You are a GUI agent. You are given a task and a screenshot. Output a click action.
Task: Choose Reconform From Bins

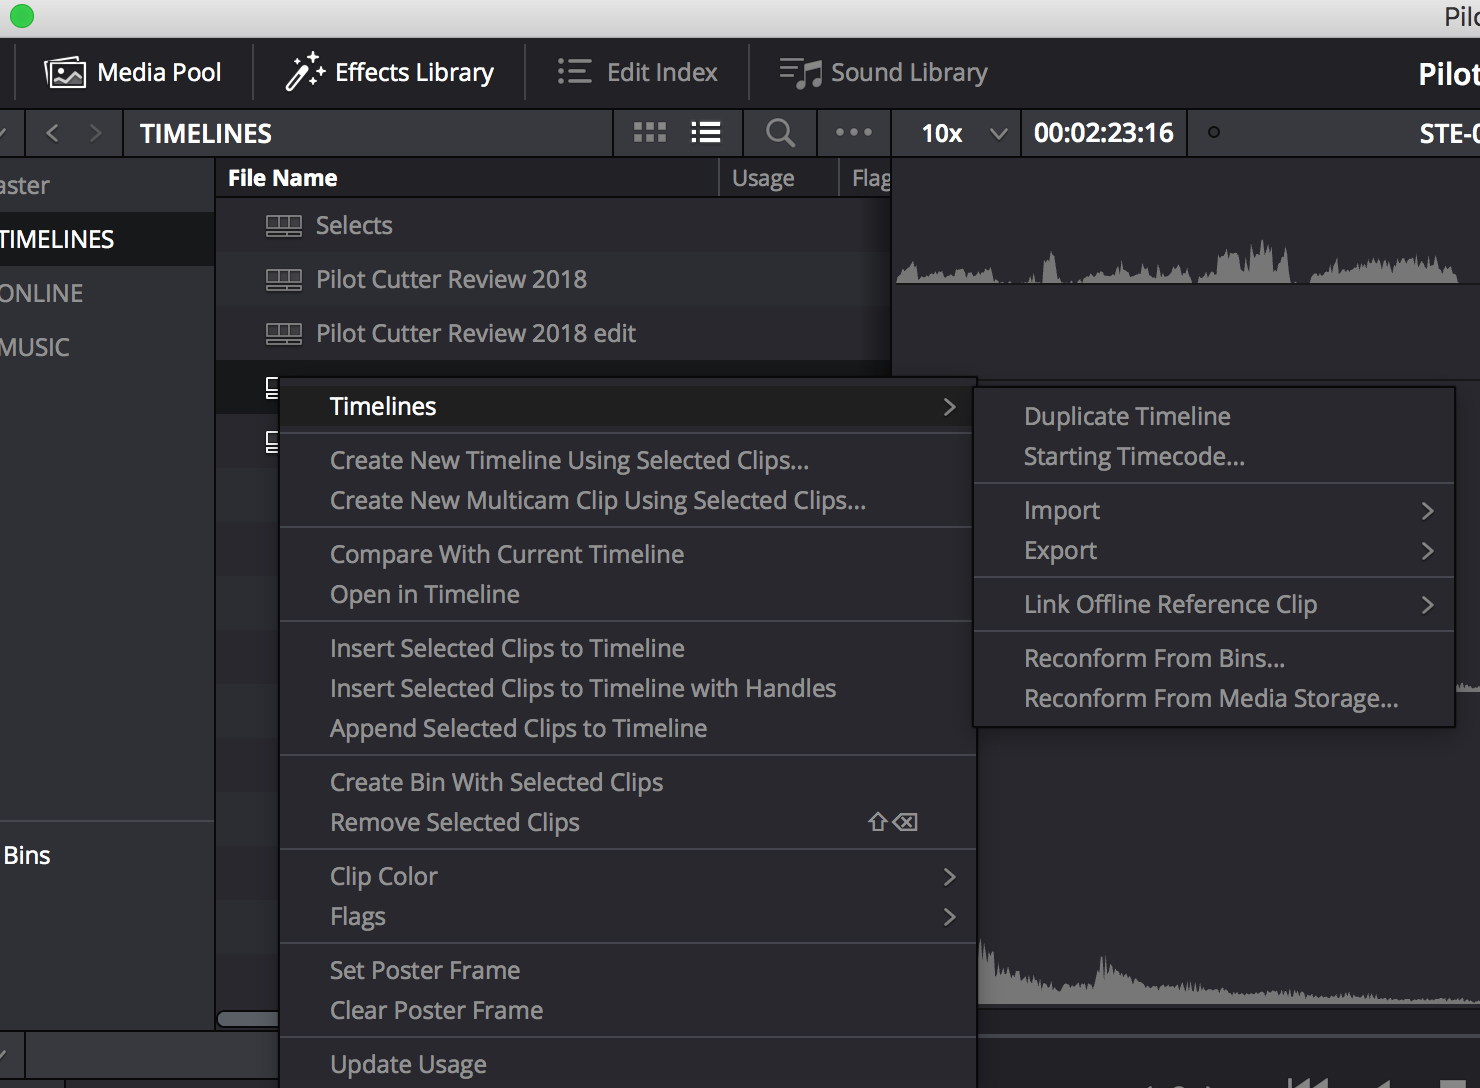1214,658
